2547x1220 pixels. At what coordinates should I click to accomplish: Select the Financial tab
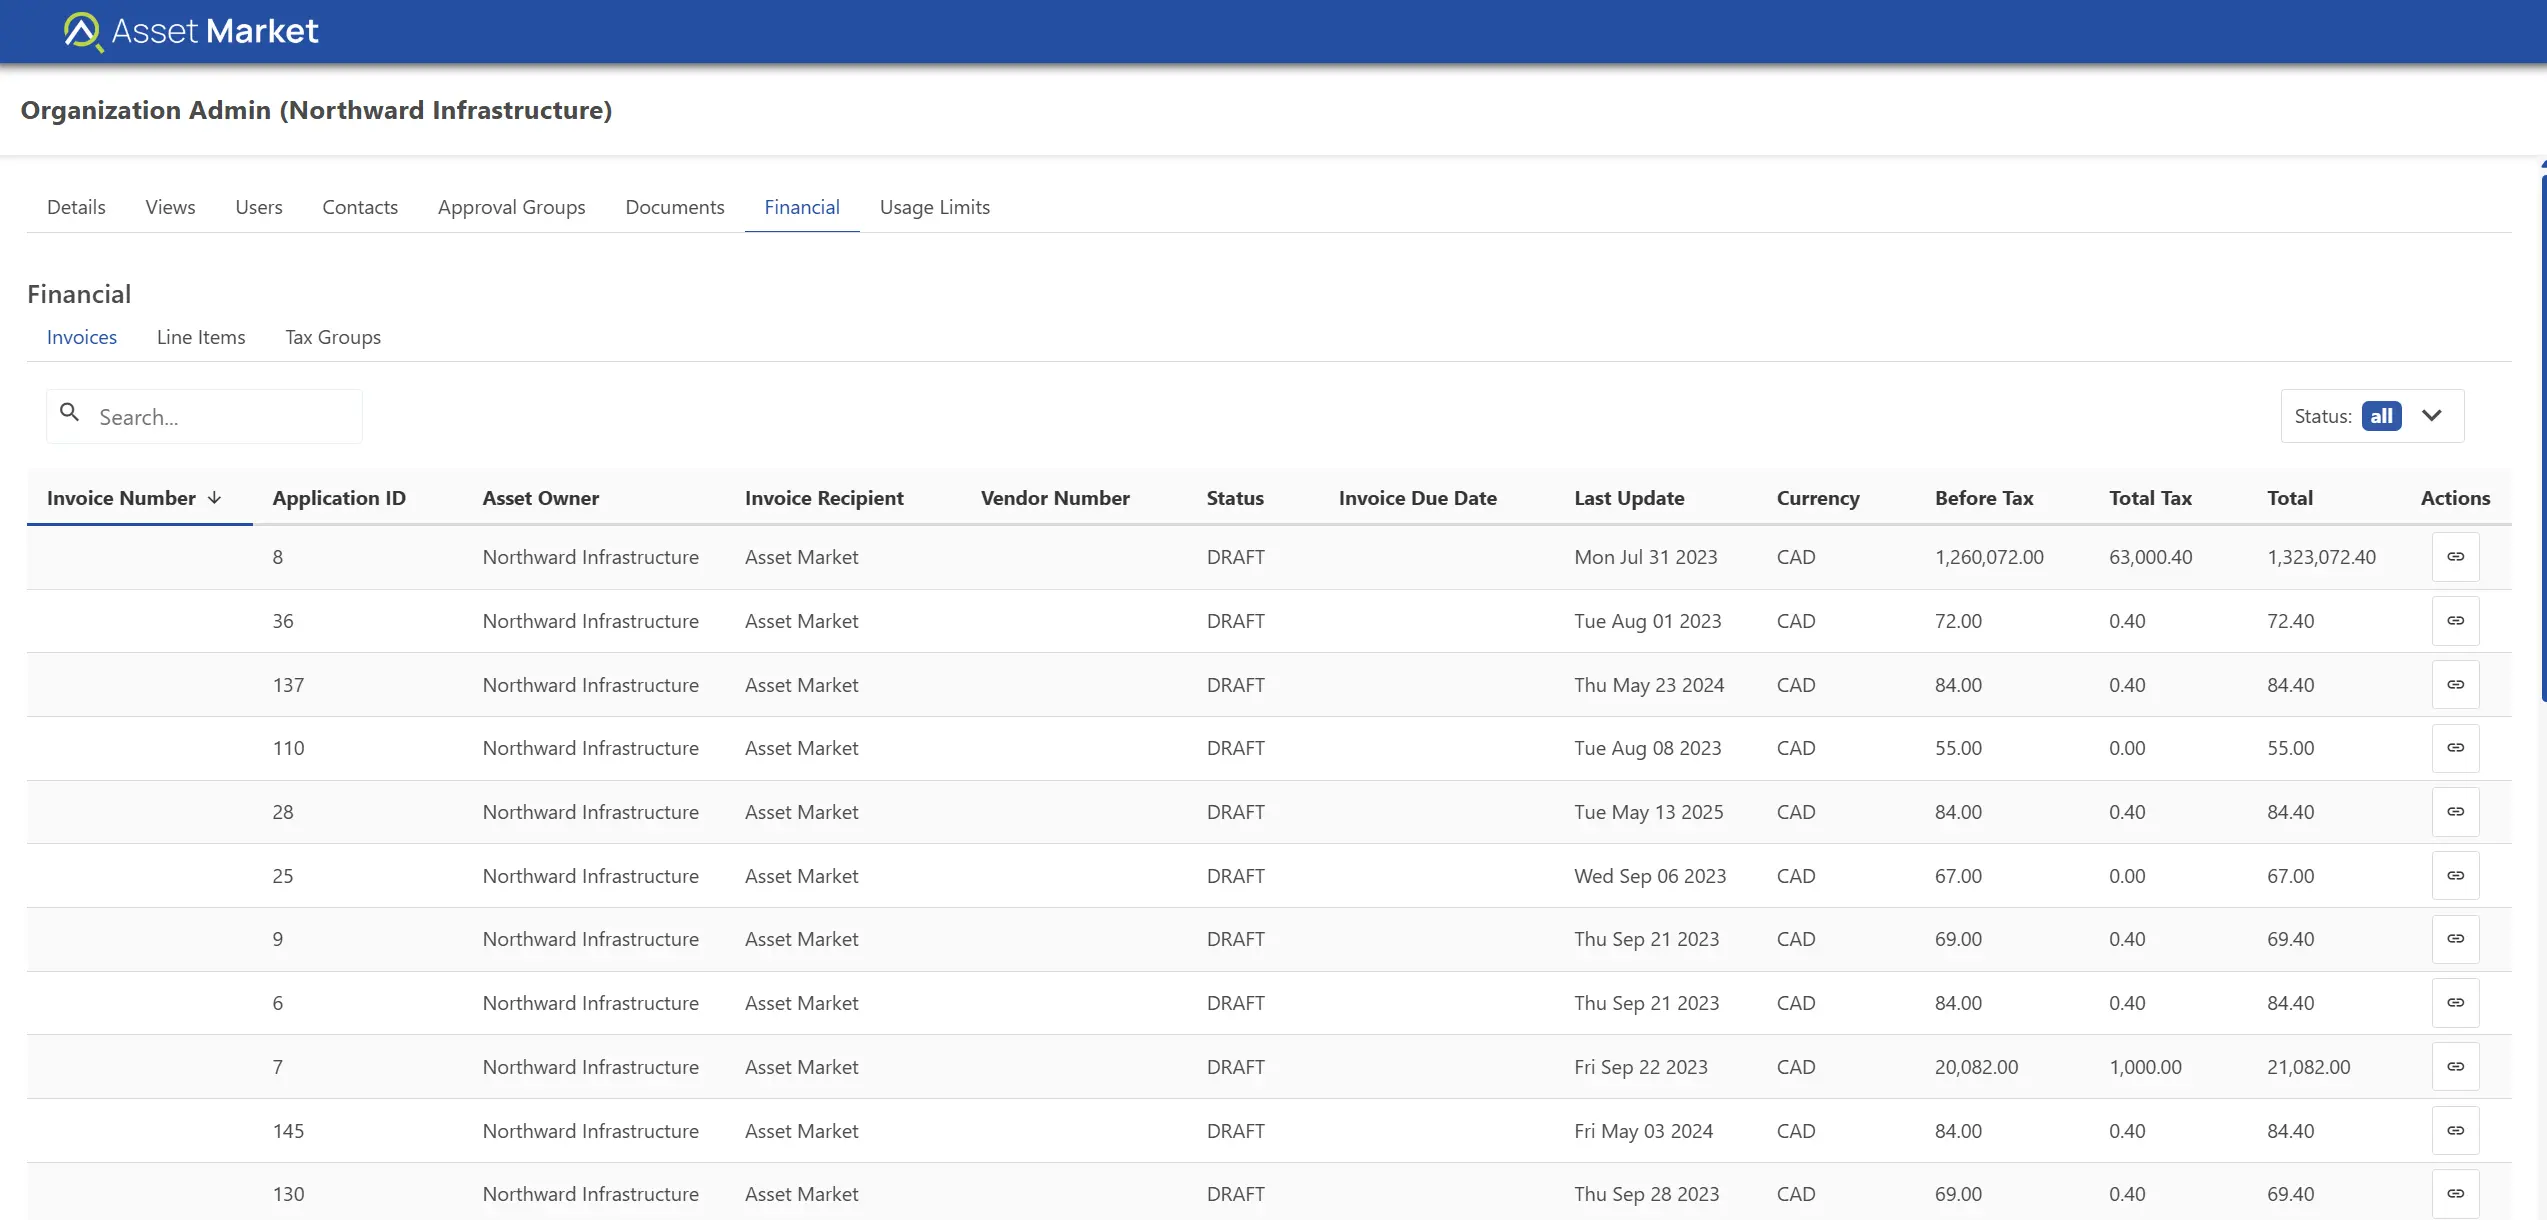tap(802, 207)
